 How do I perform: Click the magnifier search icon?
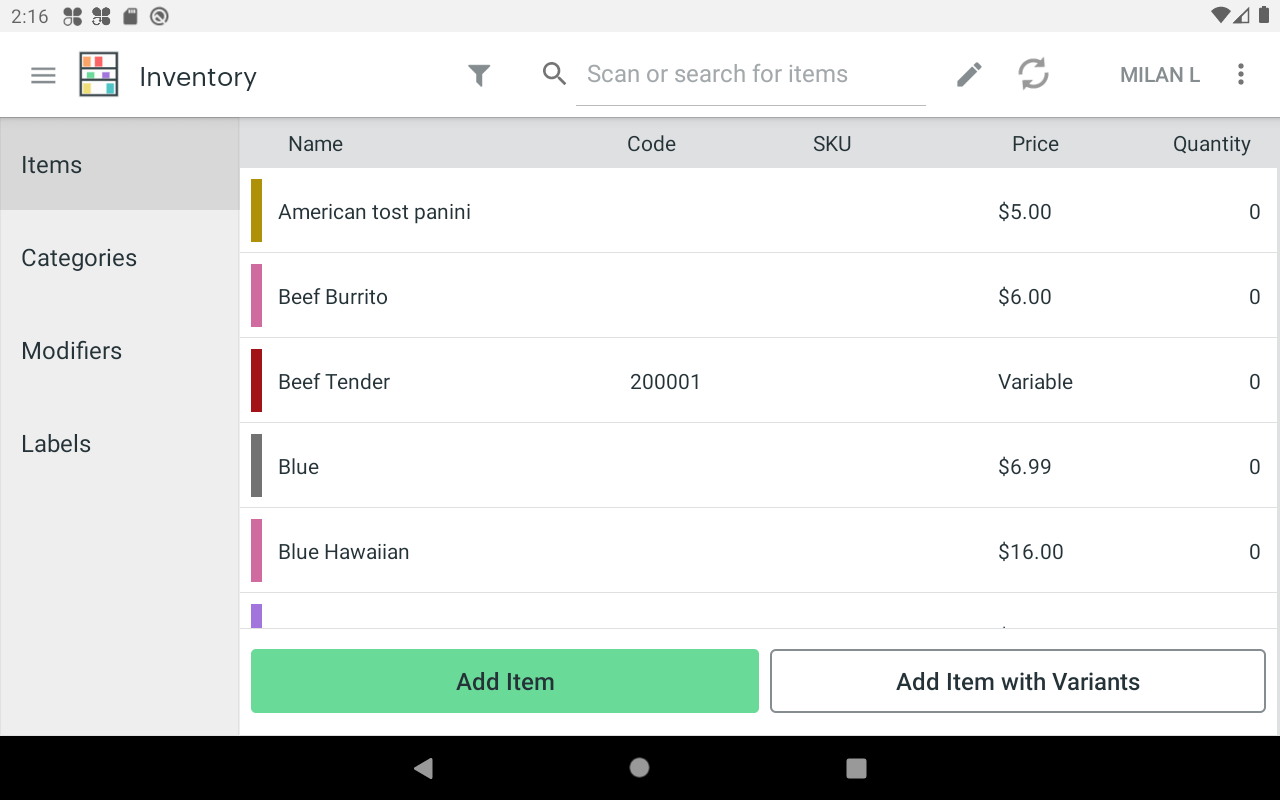click(554, 74)
